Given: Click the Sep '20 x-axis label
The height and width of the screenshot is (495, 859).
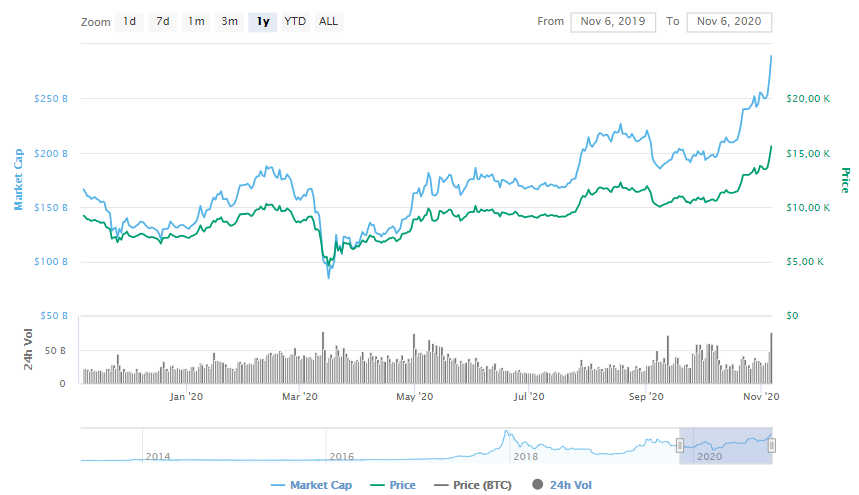Looking at the screenshot, I should tap(646, 396).
